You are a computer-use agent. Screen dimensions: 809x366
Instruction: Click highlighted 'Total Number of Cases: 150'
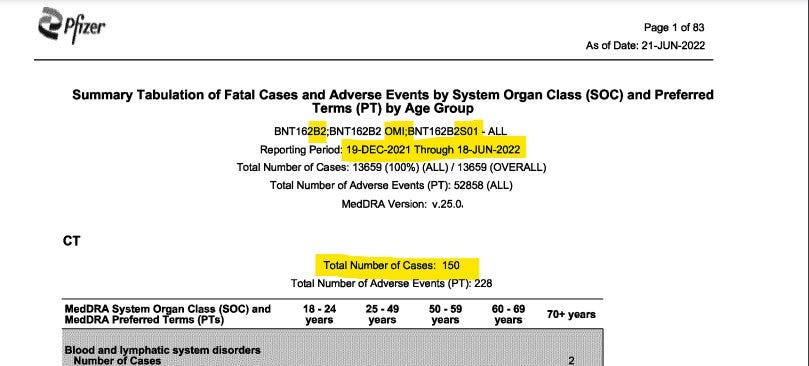point(392,266)
